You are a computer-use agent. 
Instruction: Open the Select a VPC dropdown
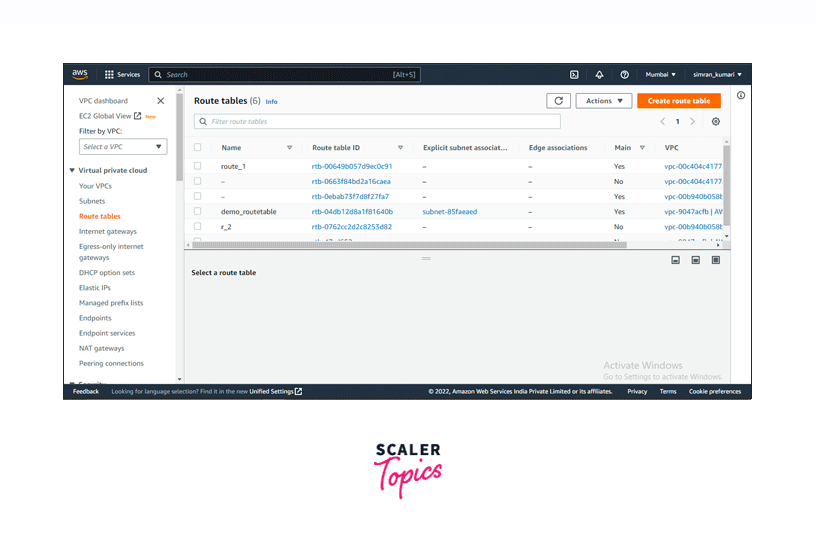click(123, 147)
